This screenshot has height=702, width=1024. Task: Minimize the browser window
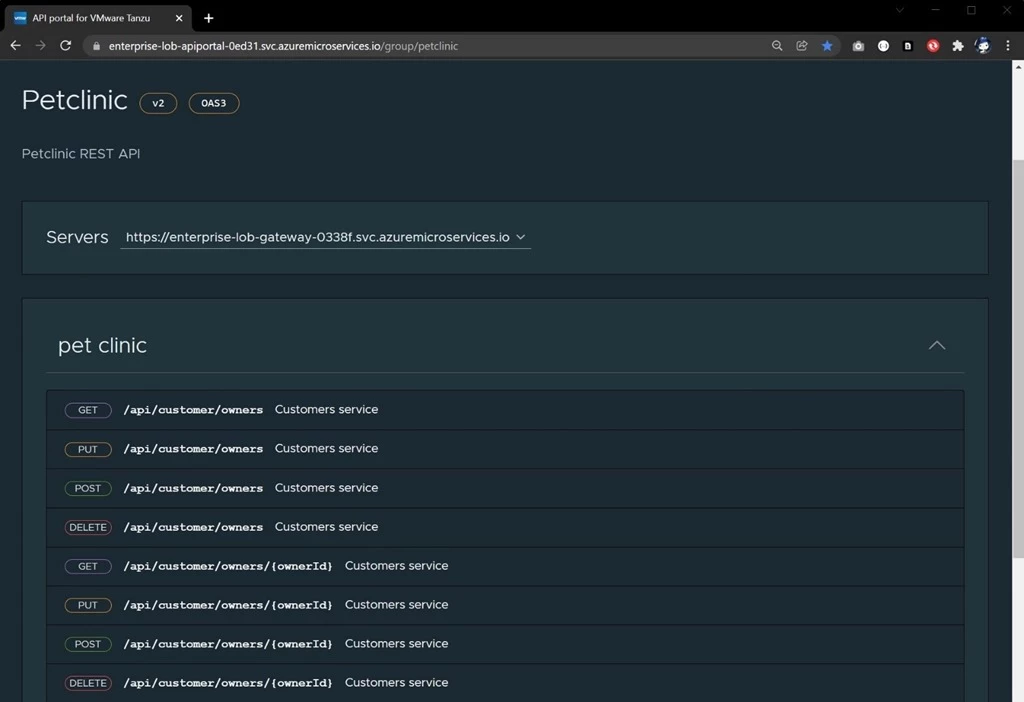click(935, 10)
